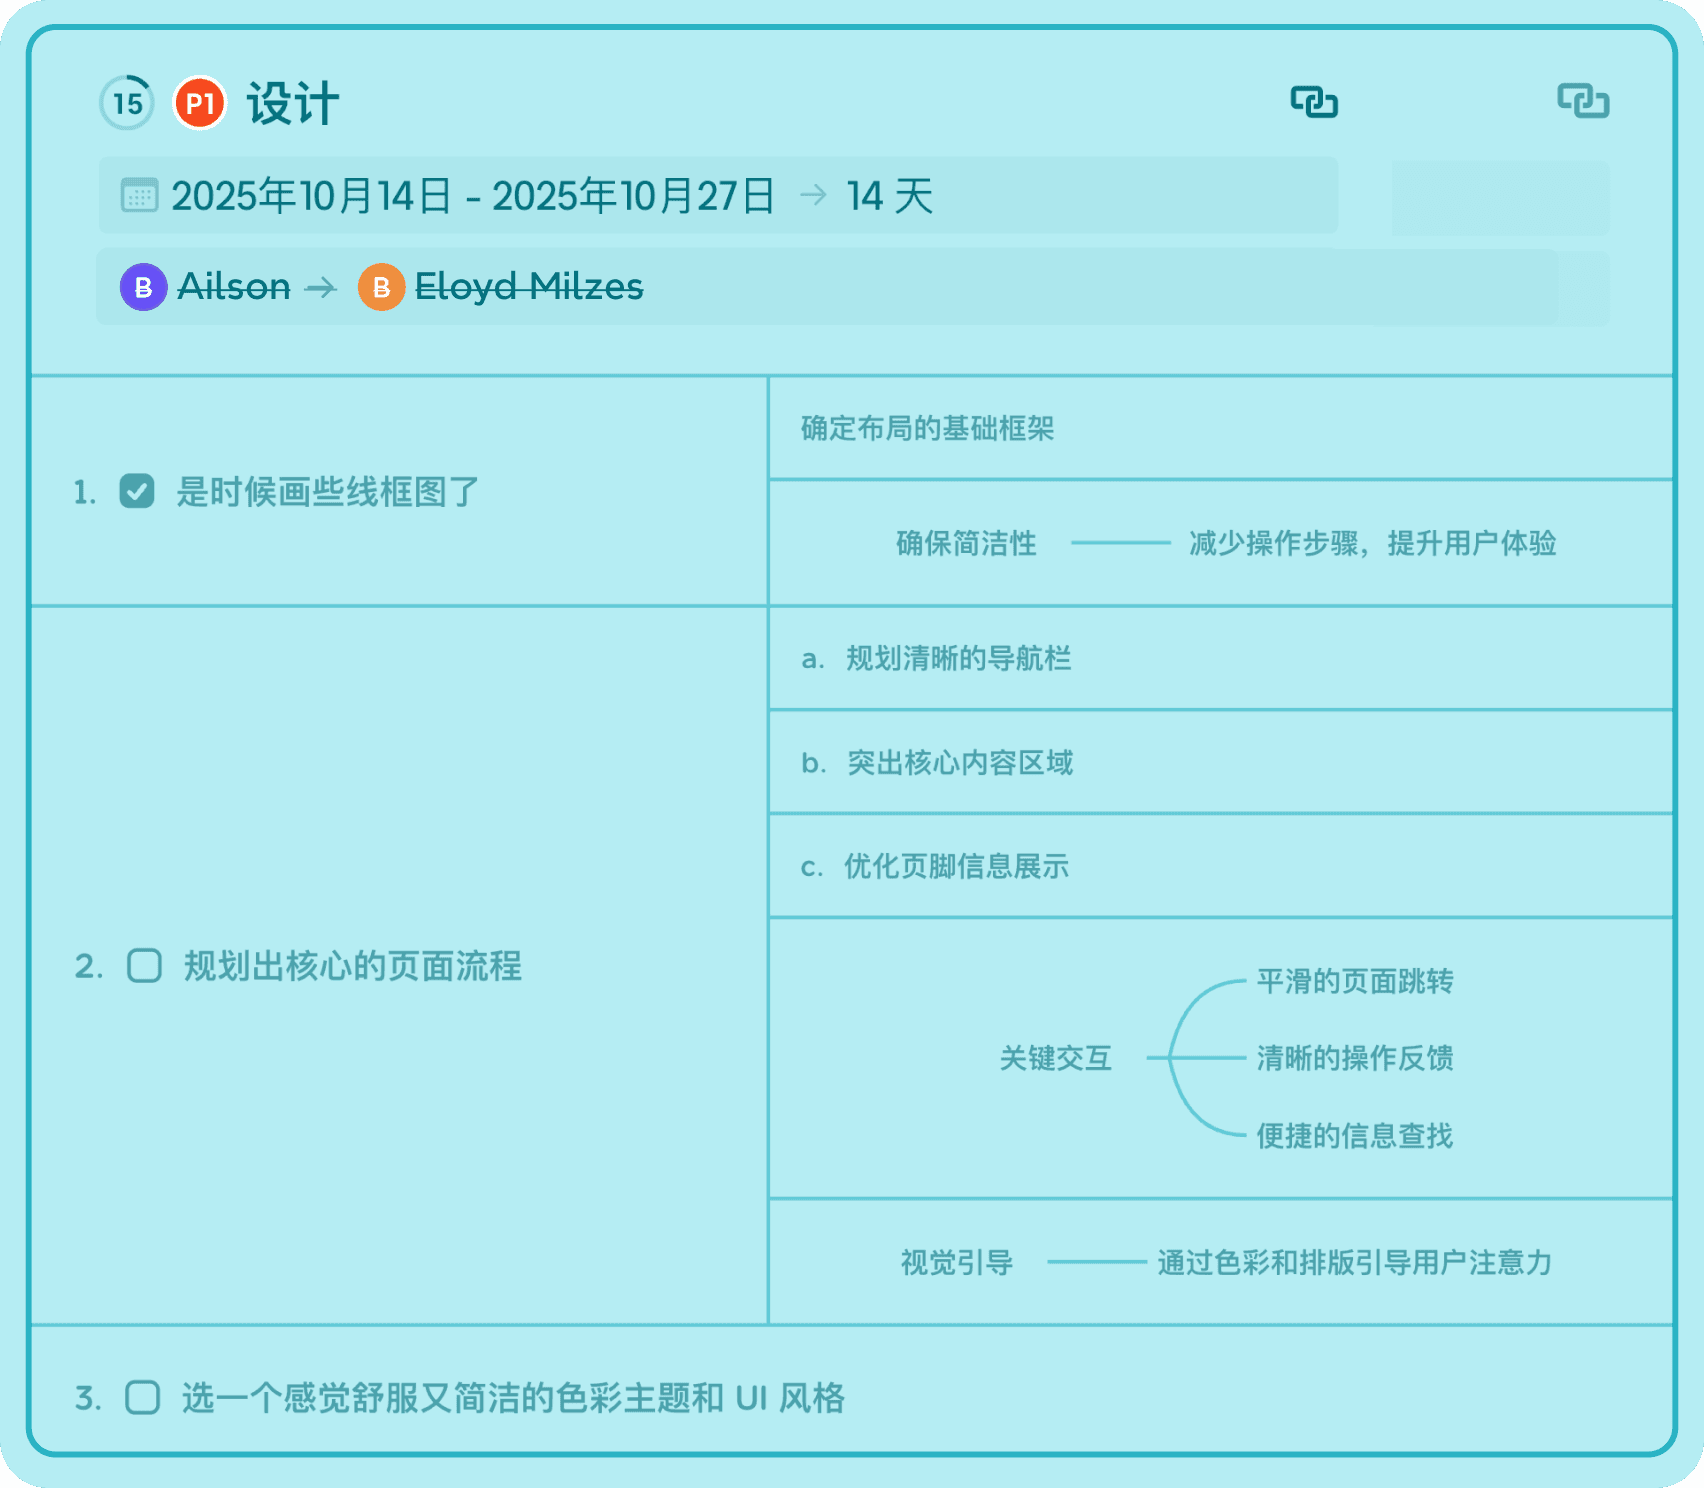Image resolution: width=1704 pixels, height=1488 pixels.
Task: Click the purple avatar next to Ailson
Action: point(143,287)
